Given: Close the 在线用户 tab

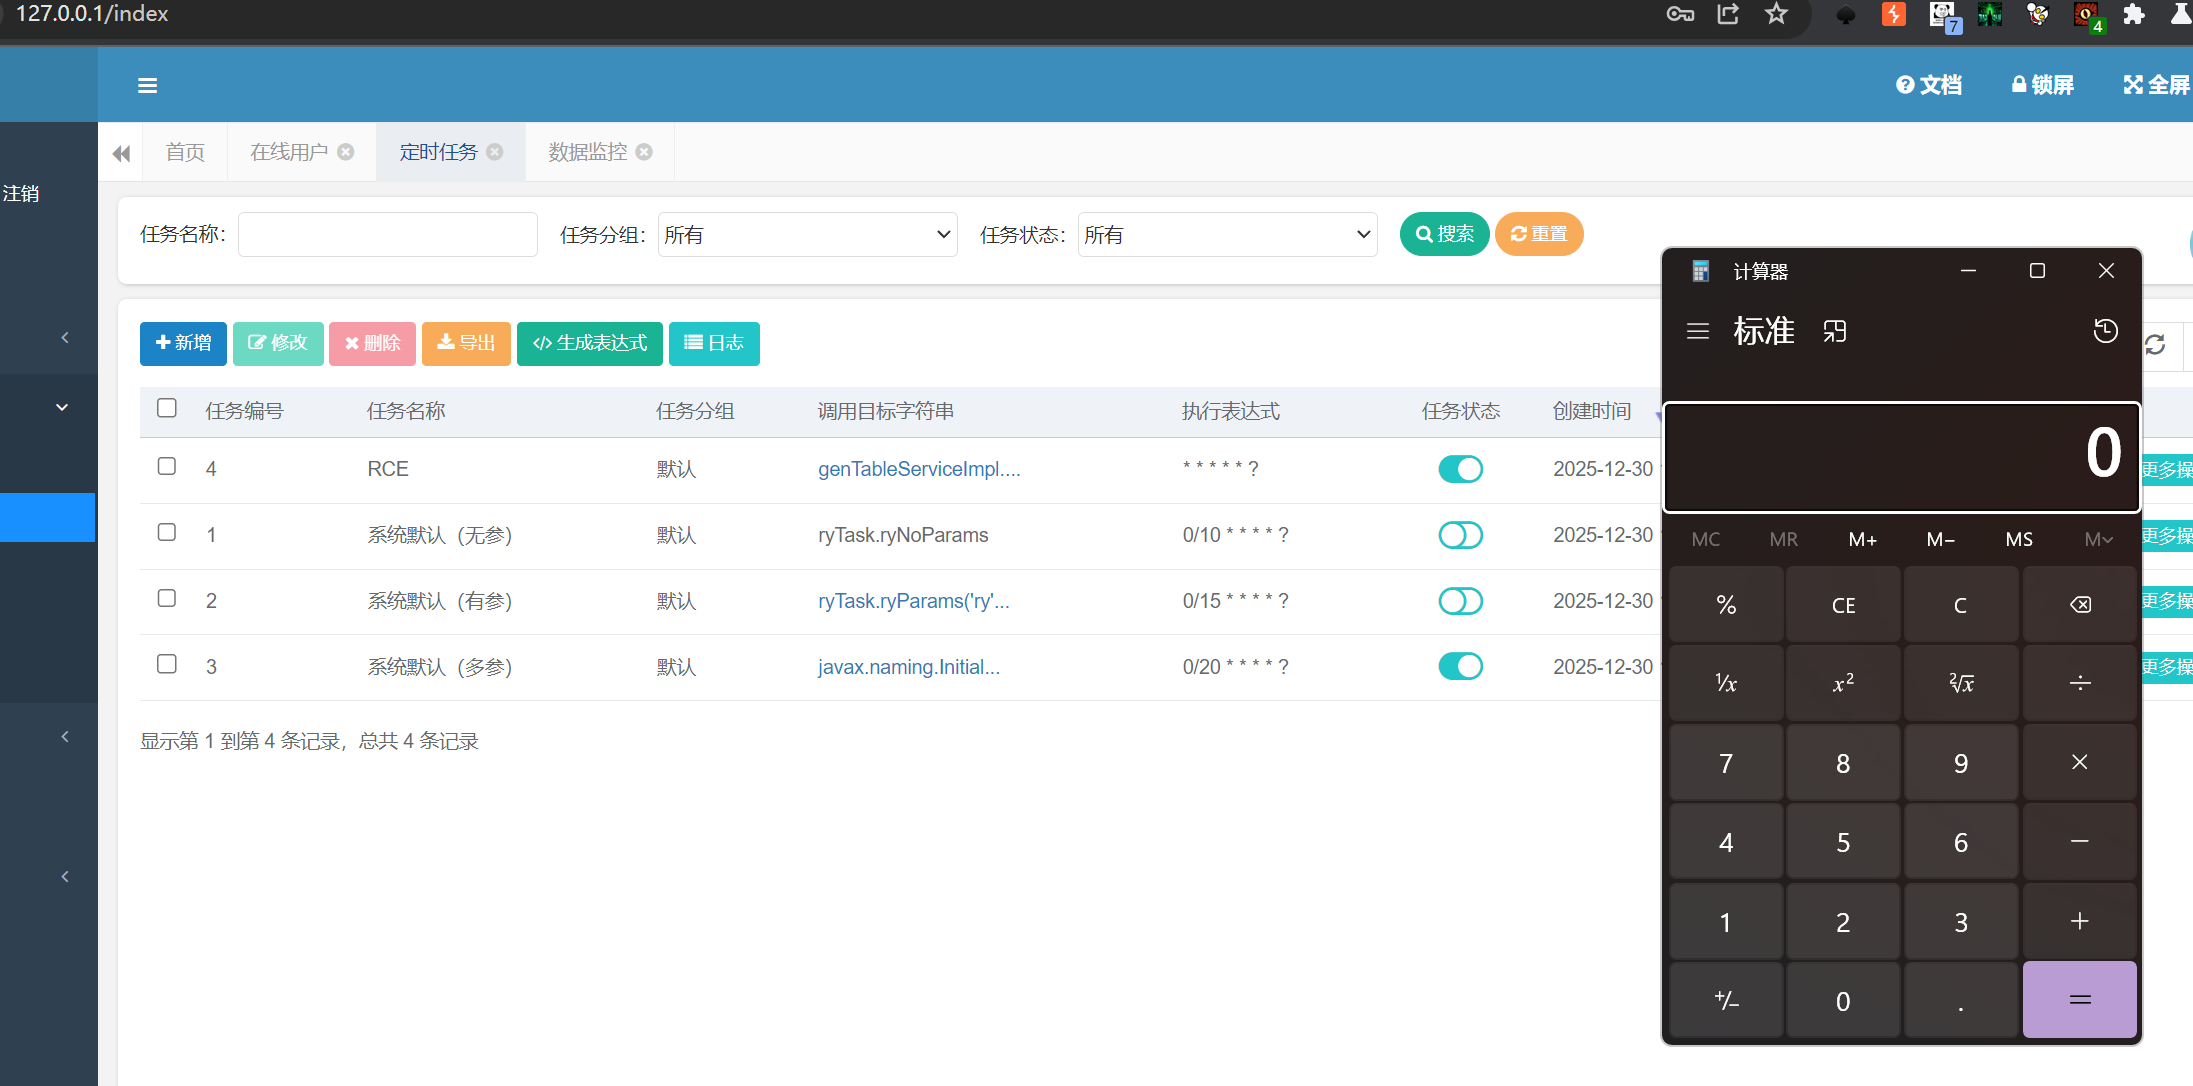Looking at the screenshot, I should point(346,152).
